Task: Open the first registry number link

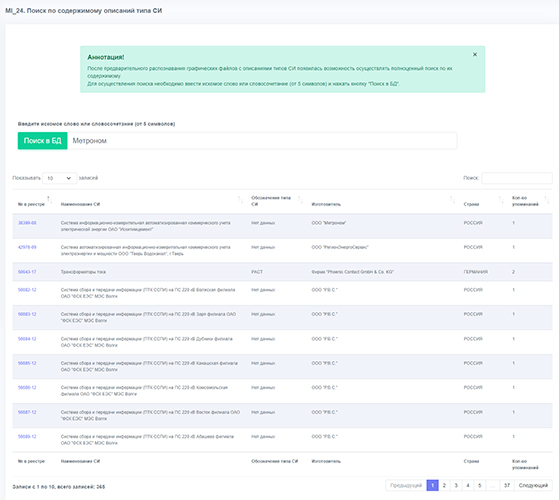Action: click(x=27, y=223)
